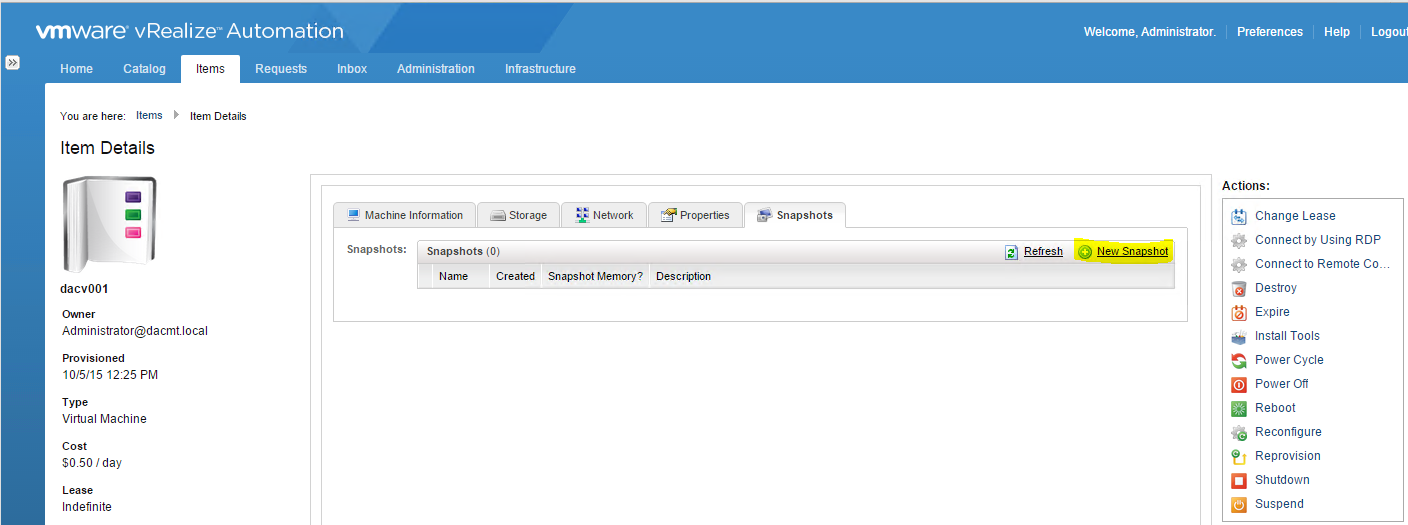
Task: Click the green Reboot icon
Action: click(1238, 408)
